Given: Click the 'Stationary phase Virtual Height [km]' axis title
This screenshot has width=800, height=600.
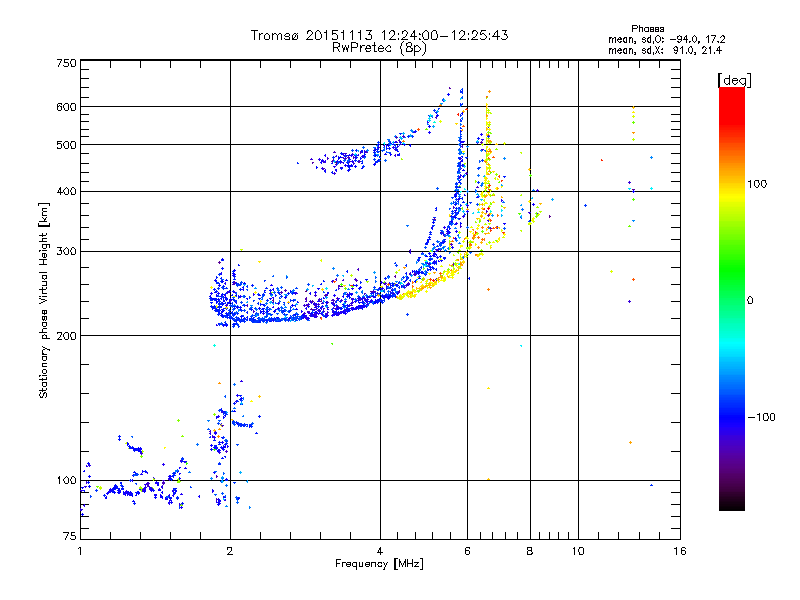Looking at the screenshot, I should coord(44,300).
